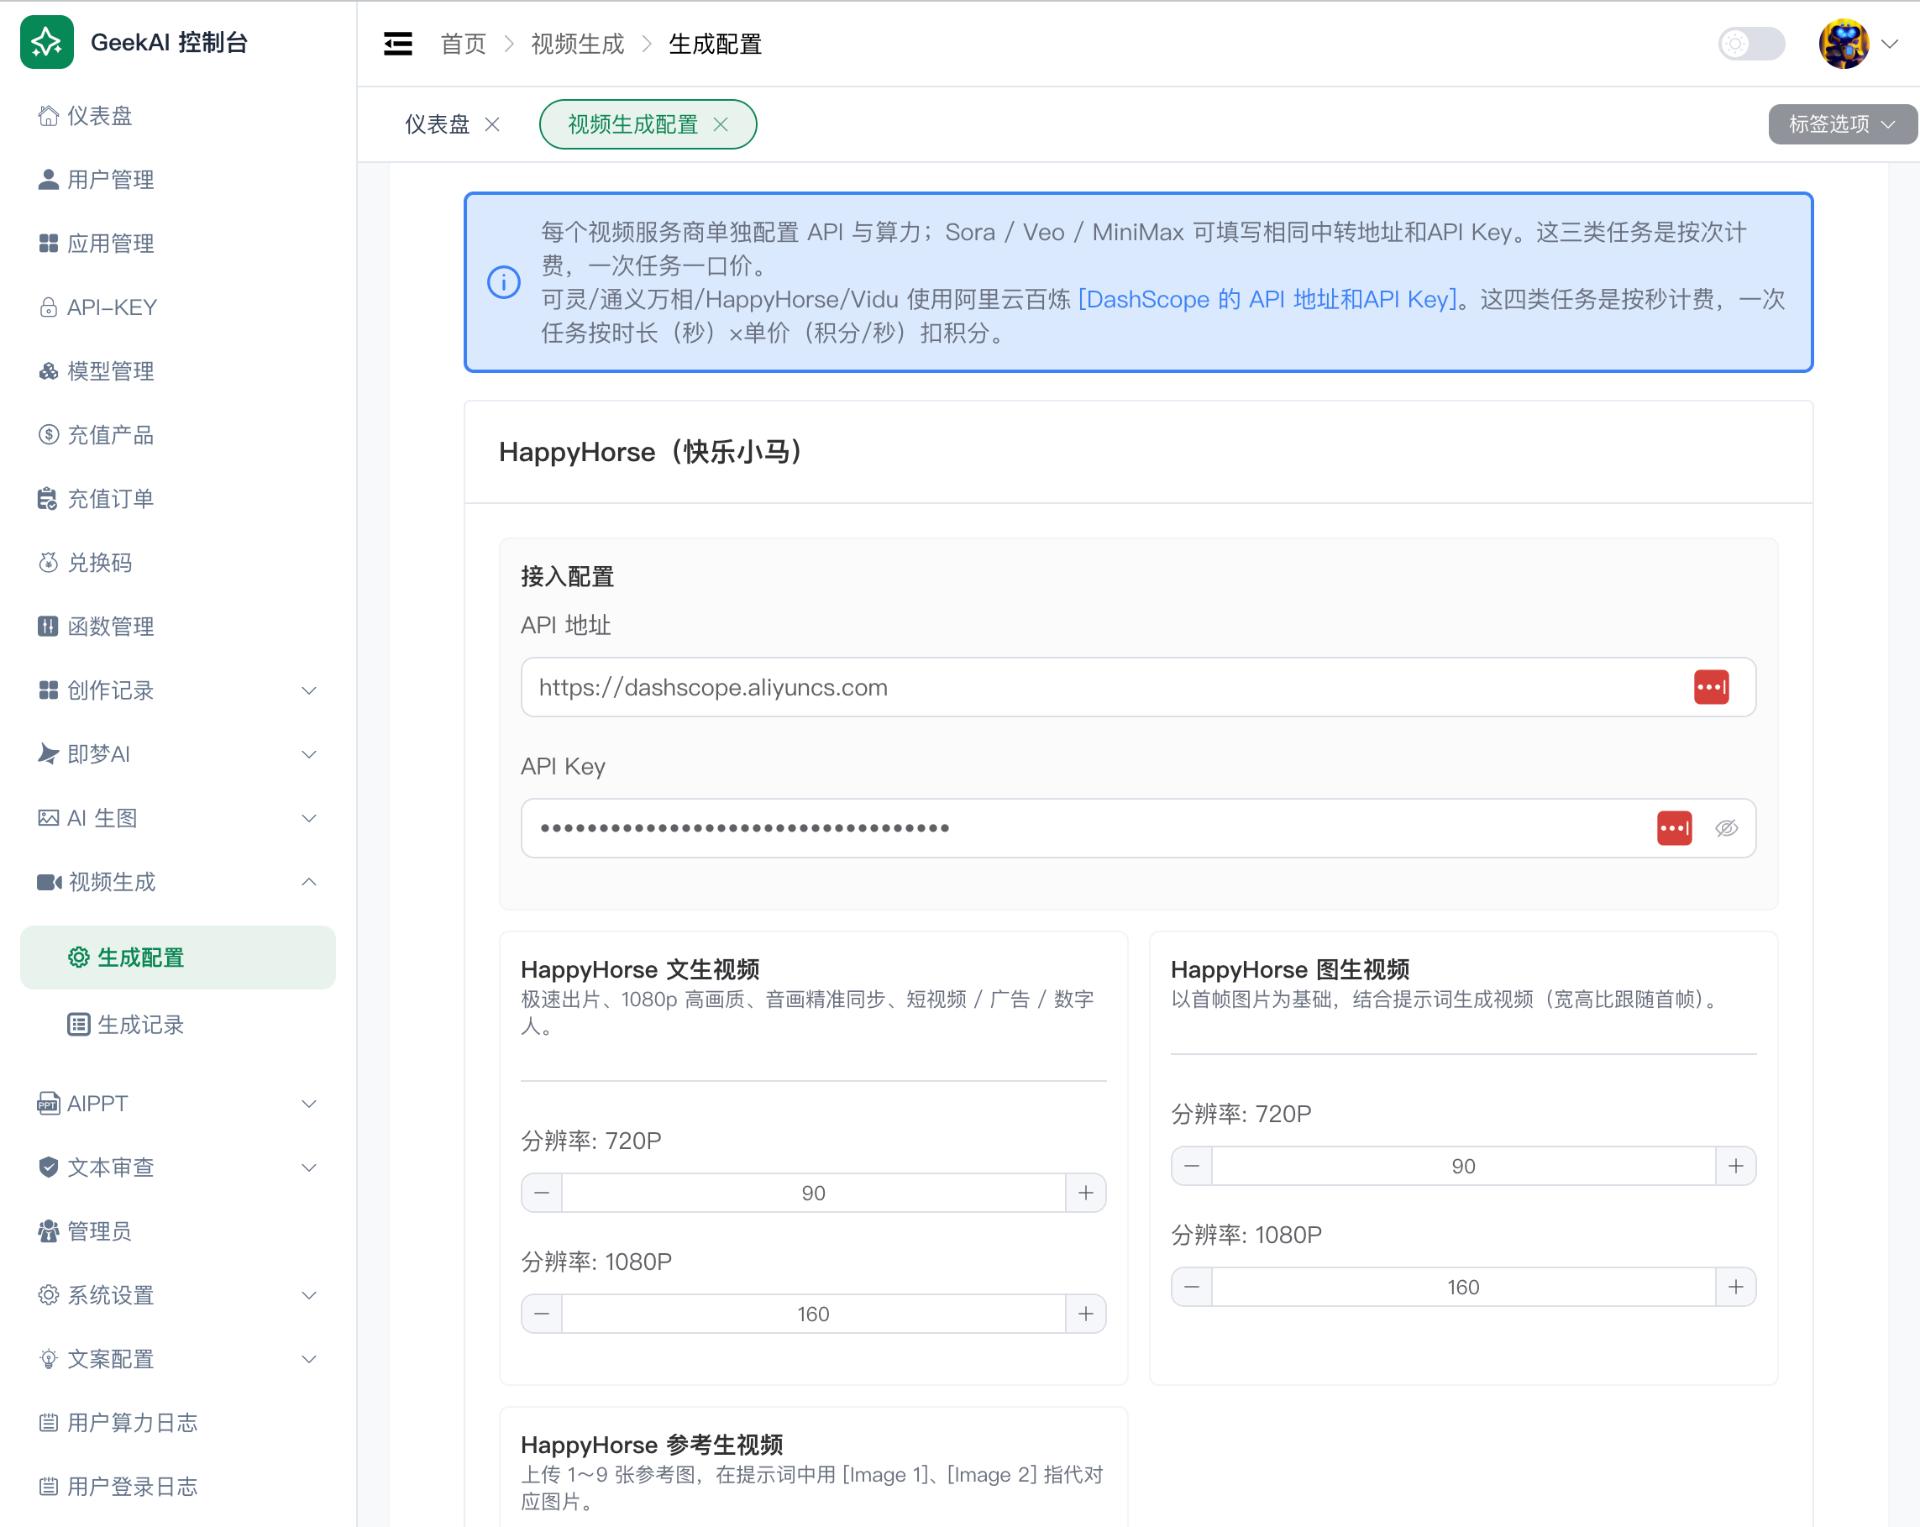Select 生成配置 in the sidebar submenu
Image resolution: width=1920 pixels, height=1527 pixels.
click(x=178, y=958)
